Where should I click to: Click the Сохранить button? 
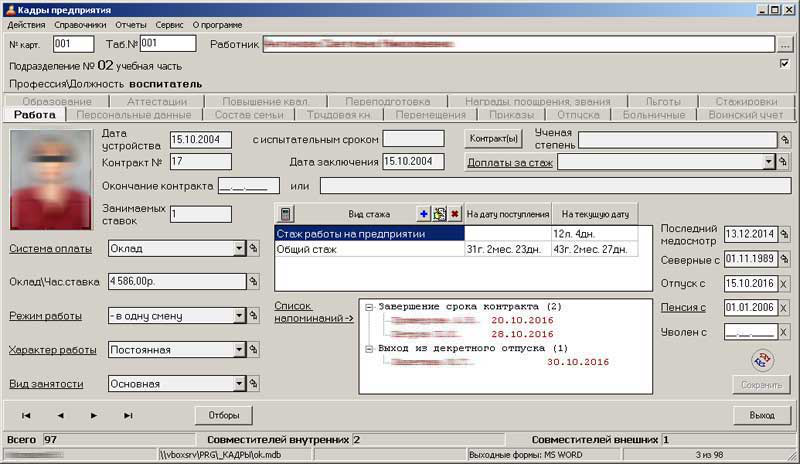[x=761, y=385]
